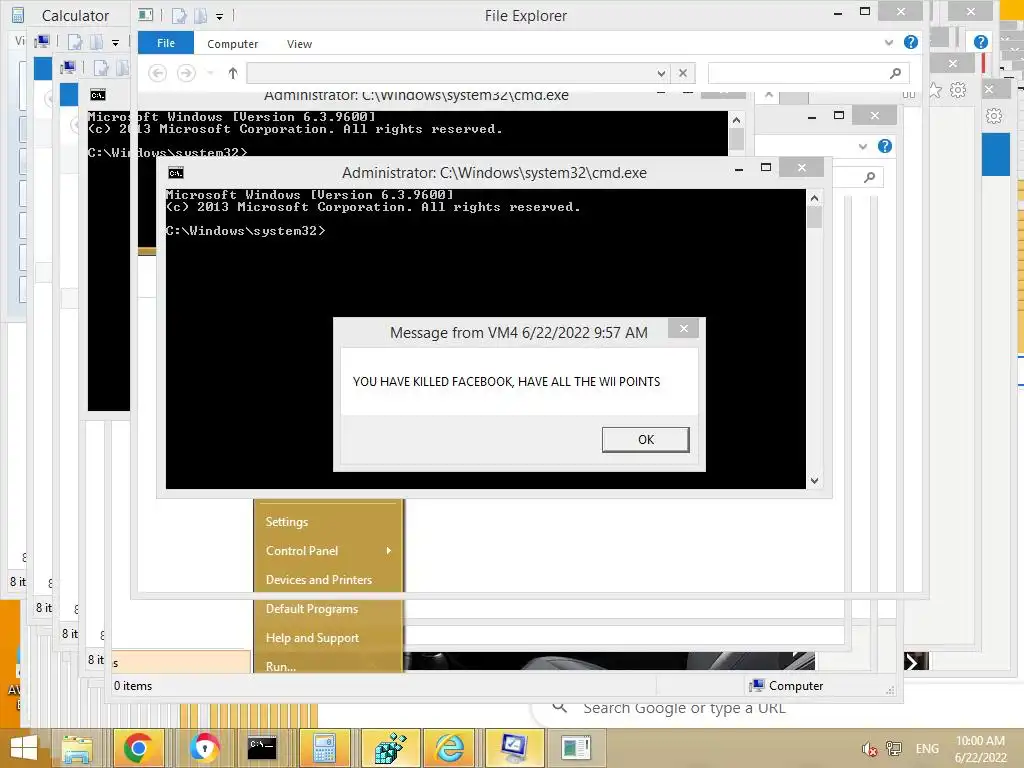1024x768 pixels.
Task: Go forward in File Explorer navigation
Action: tap(186, 73)
